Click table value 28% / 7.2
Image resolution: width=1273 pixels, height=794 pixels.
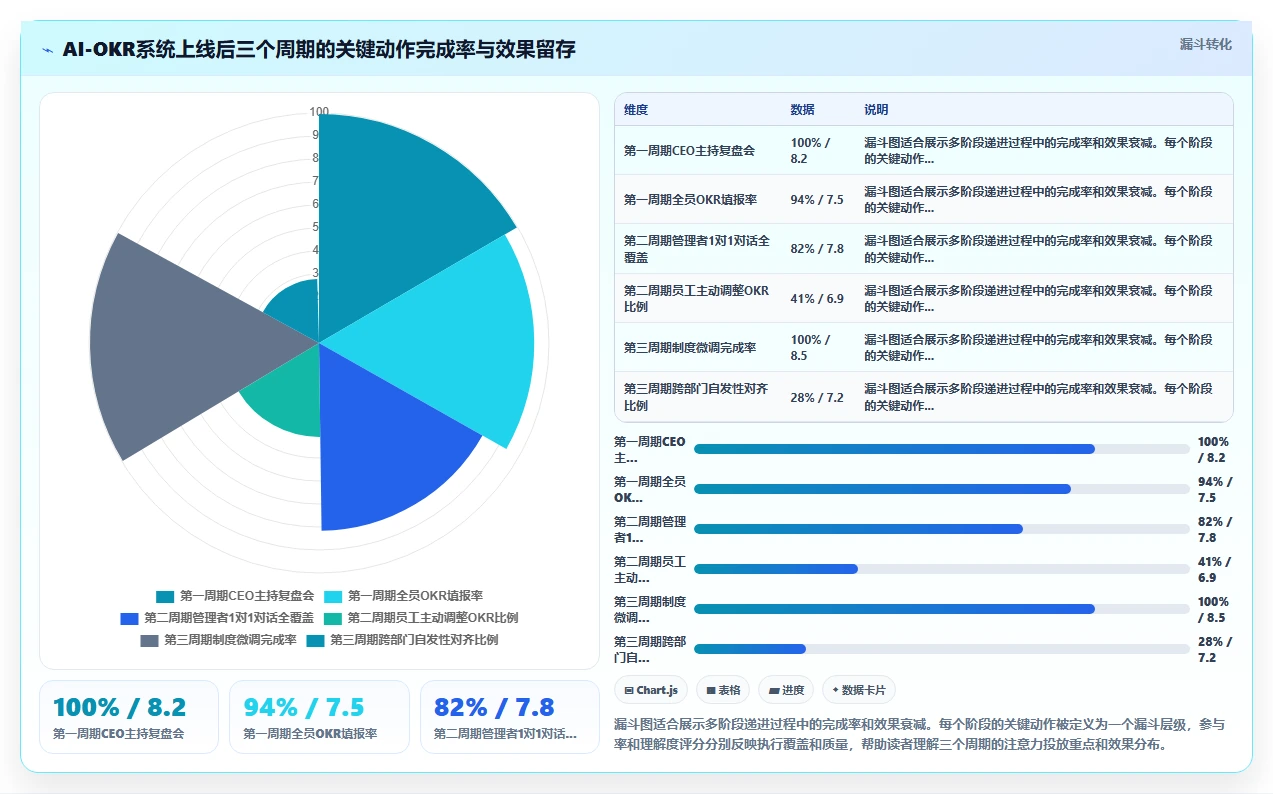pos(817,397)
